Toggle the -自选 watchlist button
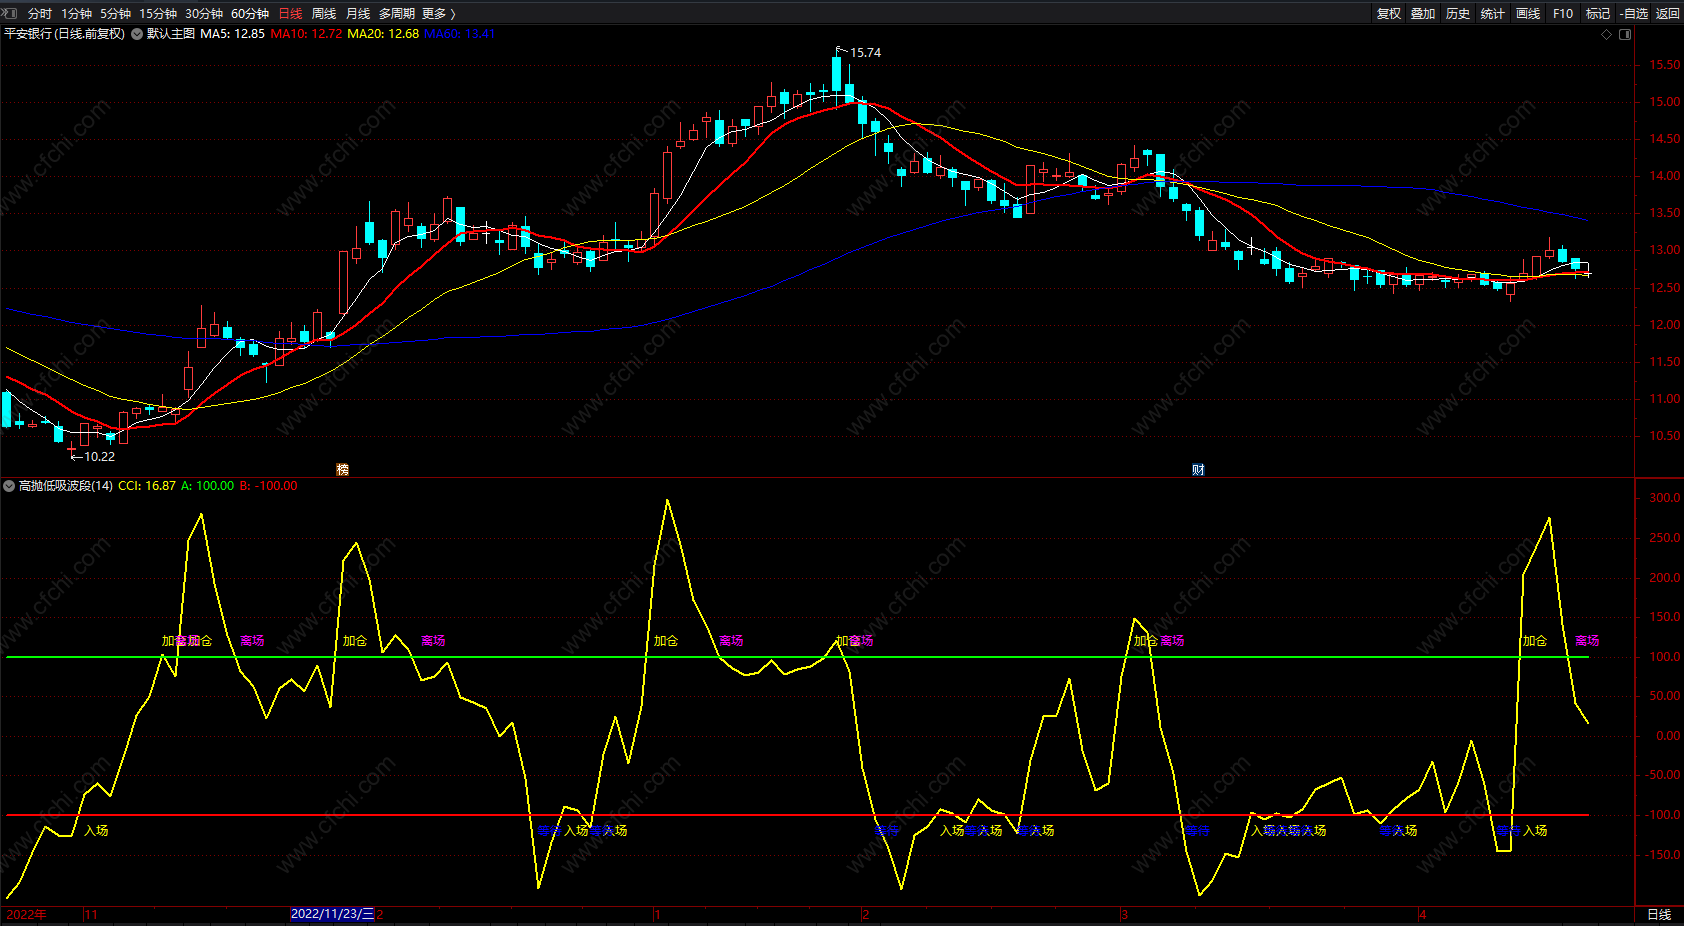 coord(1634,13)
